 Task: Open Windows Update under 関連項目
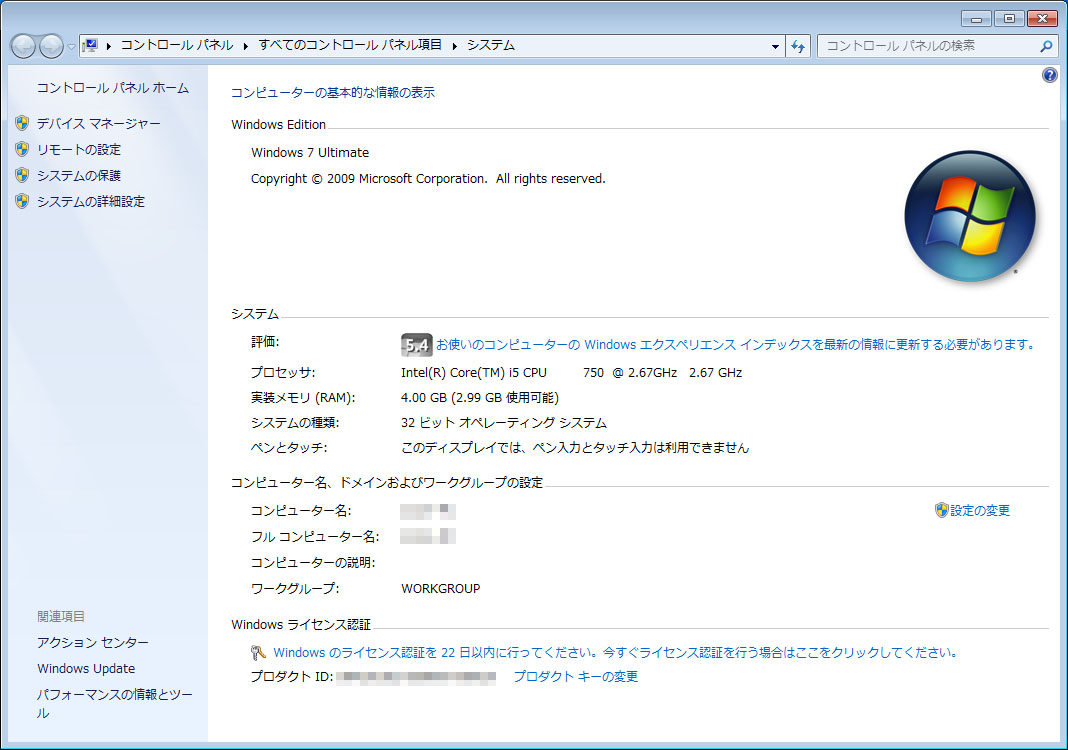tap(86, 669)
